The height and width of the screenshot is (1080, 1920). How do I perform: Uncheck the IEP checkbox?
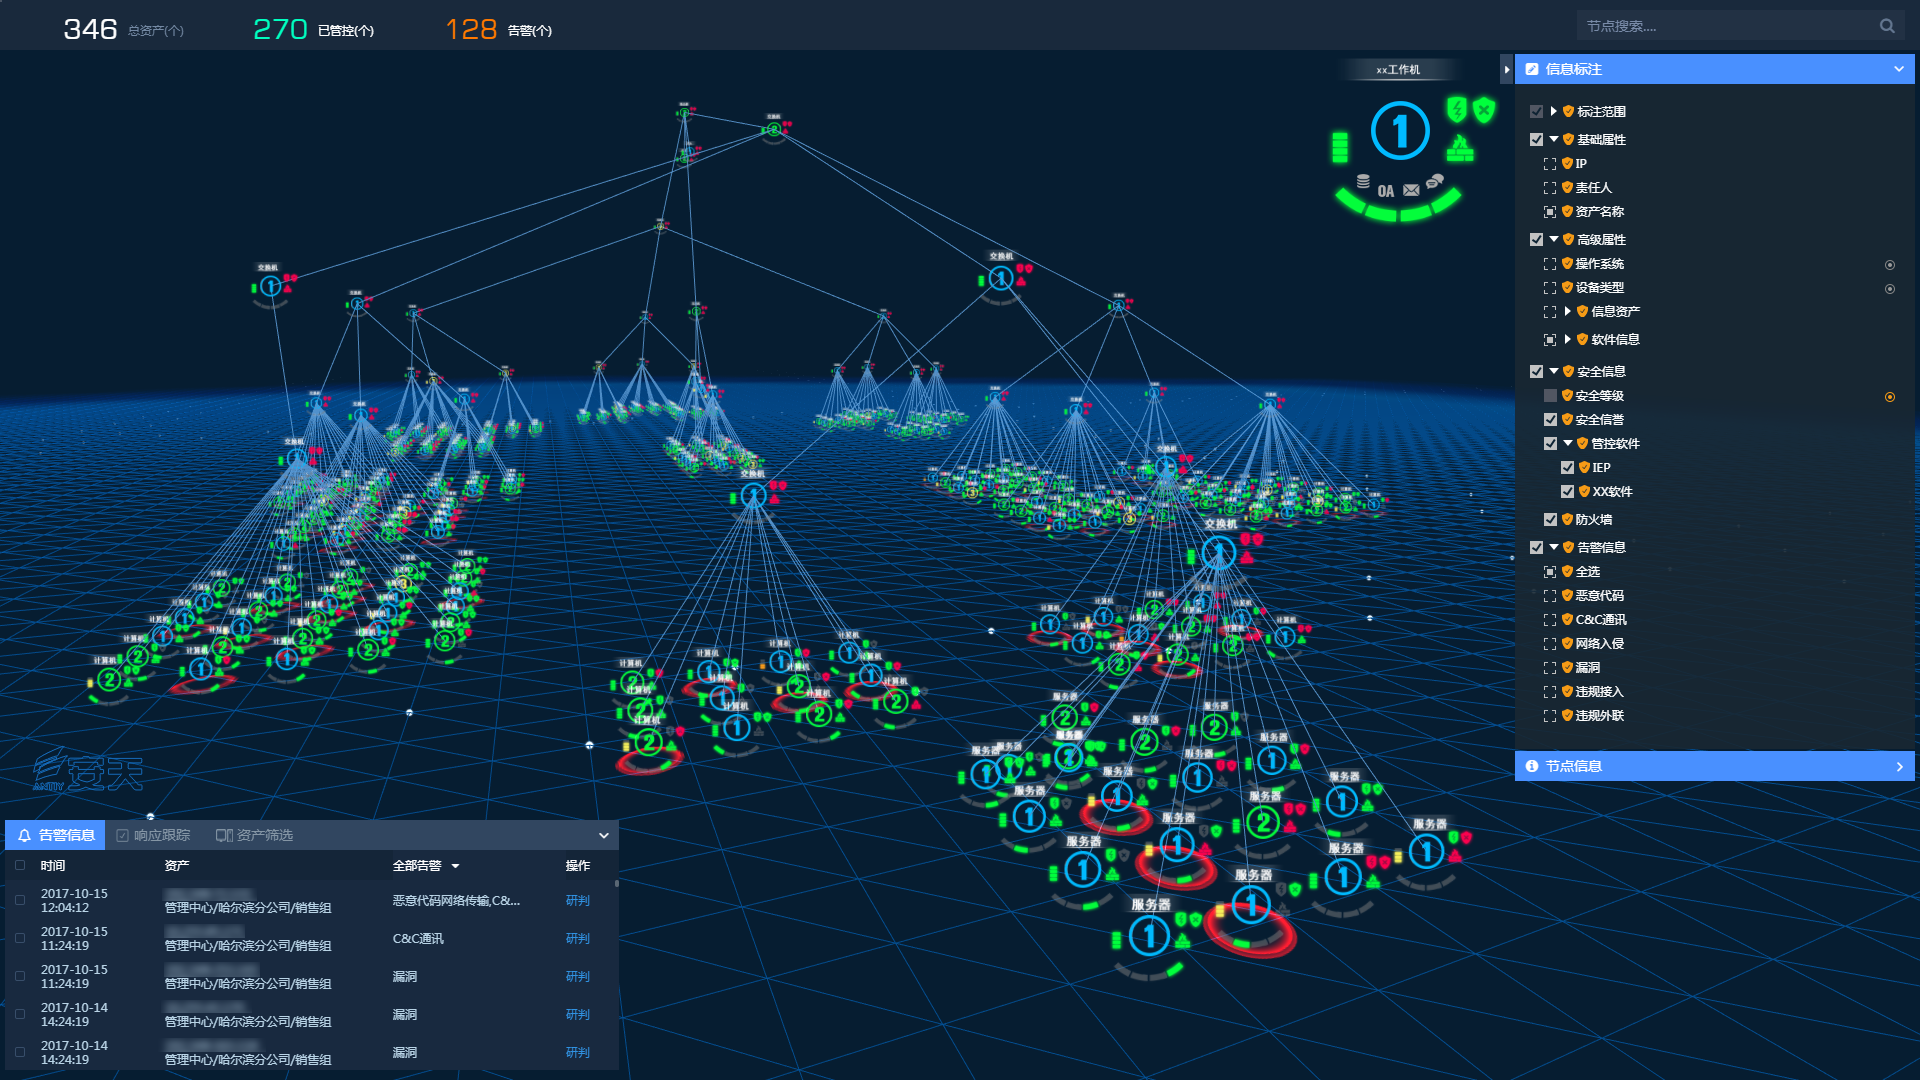[x=1567, y=468]
